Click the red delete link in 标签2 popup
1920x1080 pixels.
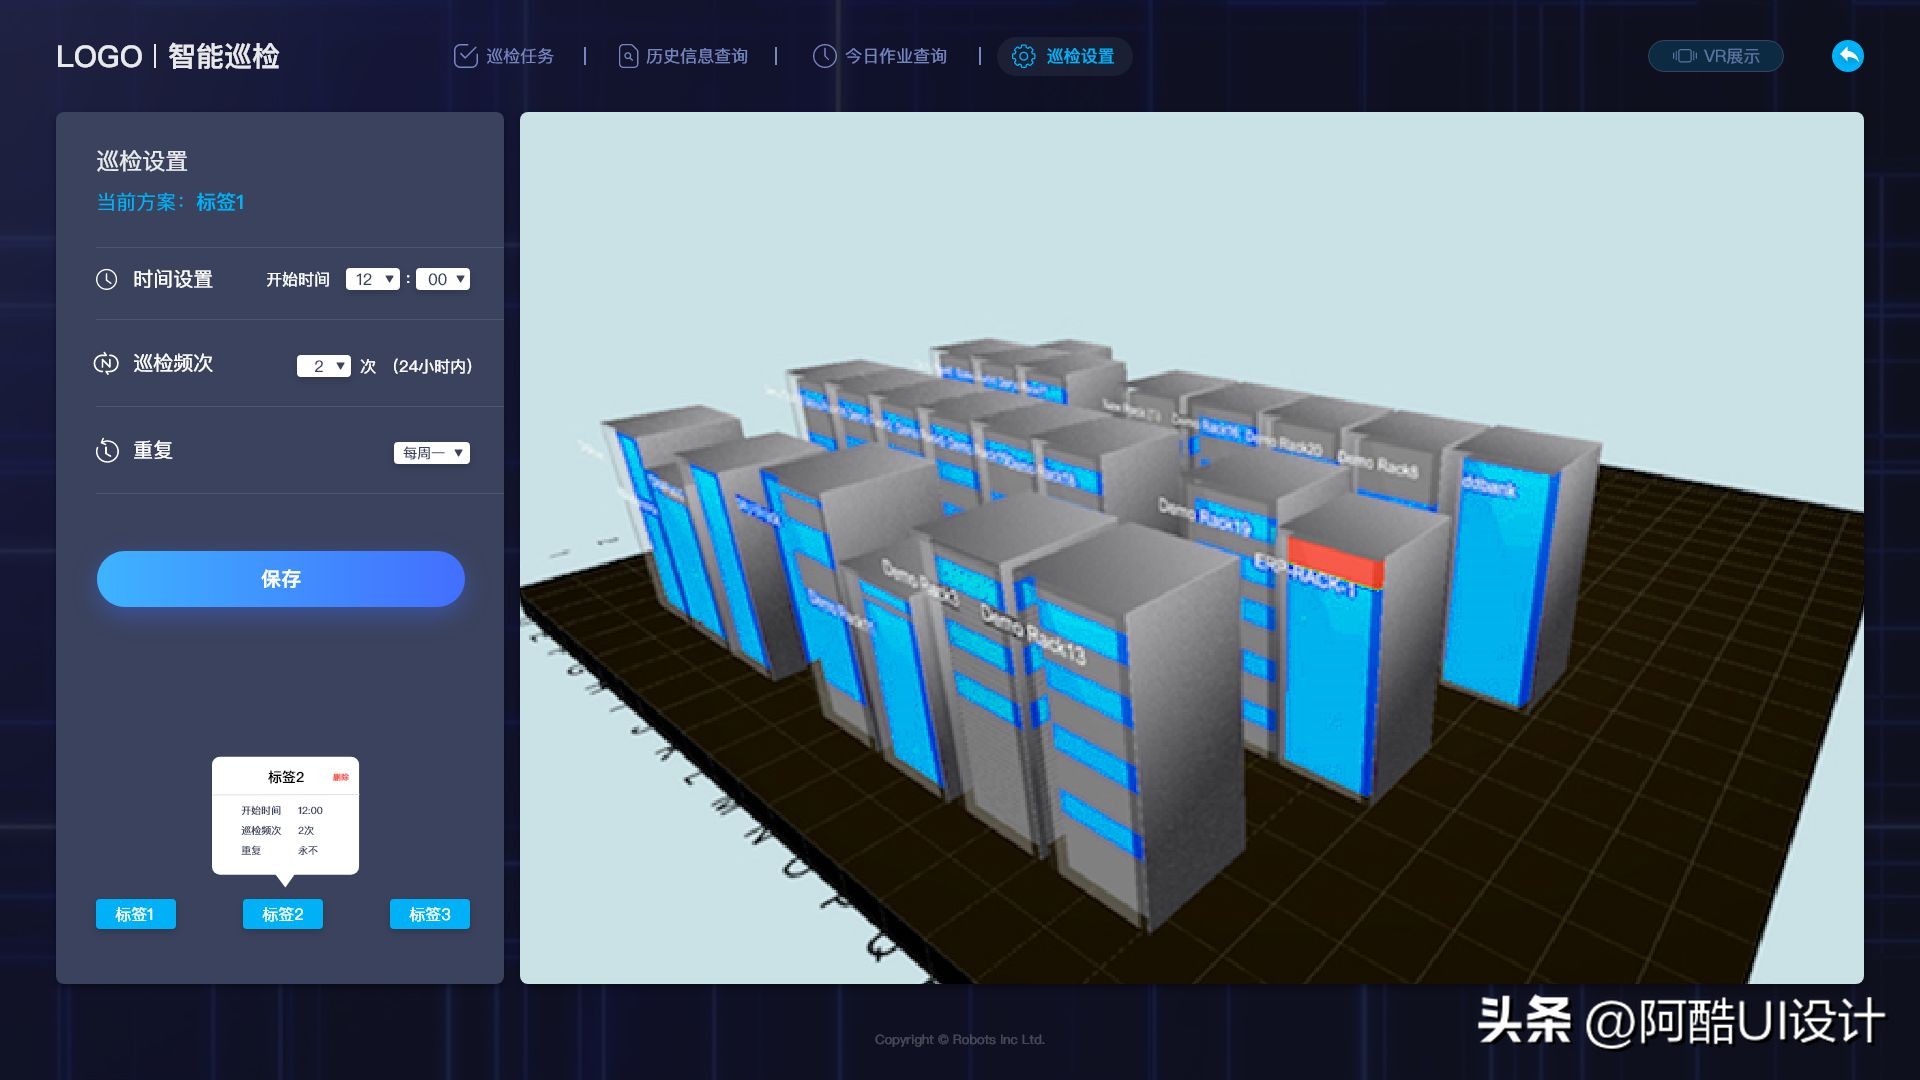click(x=340, y=777)
